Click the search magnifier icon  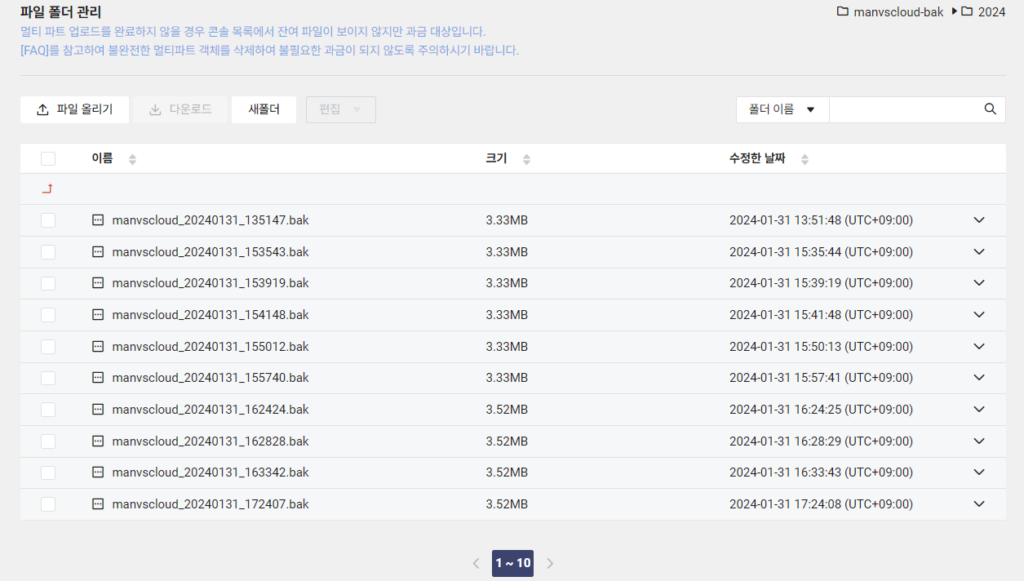click(x=990, y=109)
